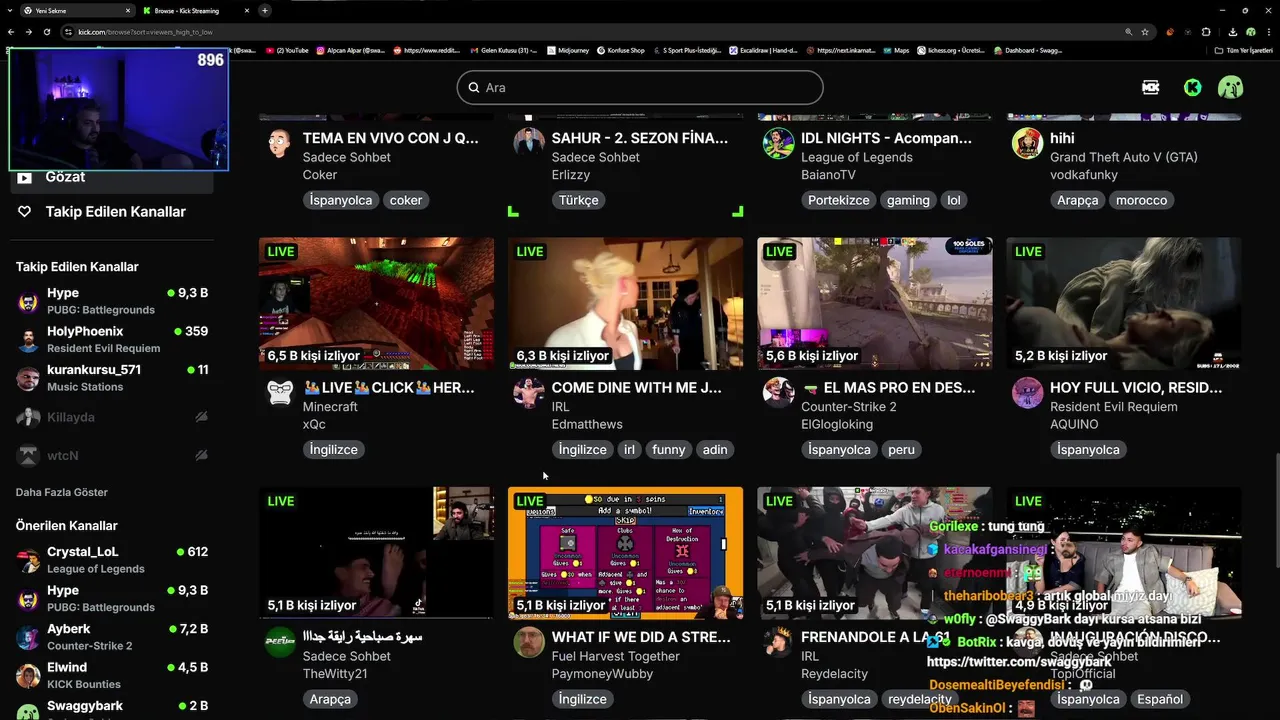Open ElGlogloking Counter-Strike 2 stream thumbnail

(x=875, y=304)
